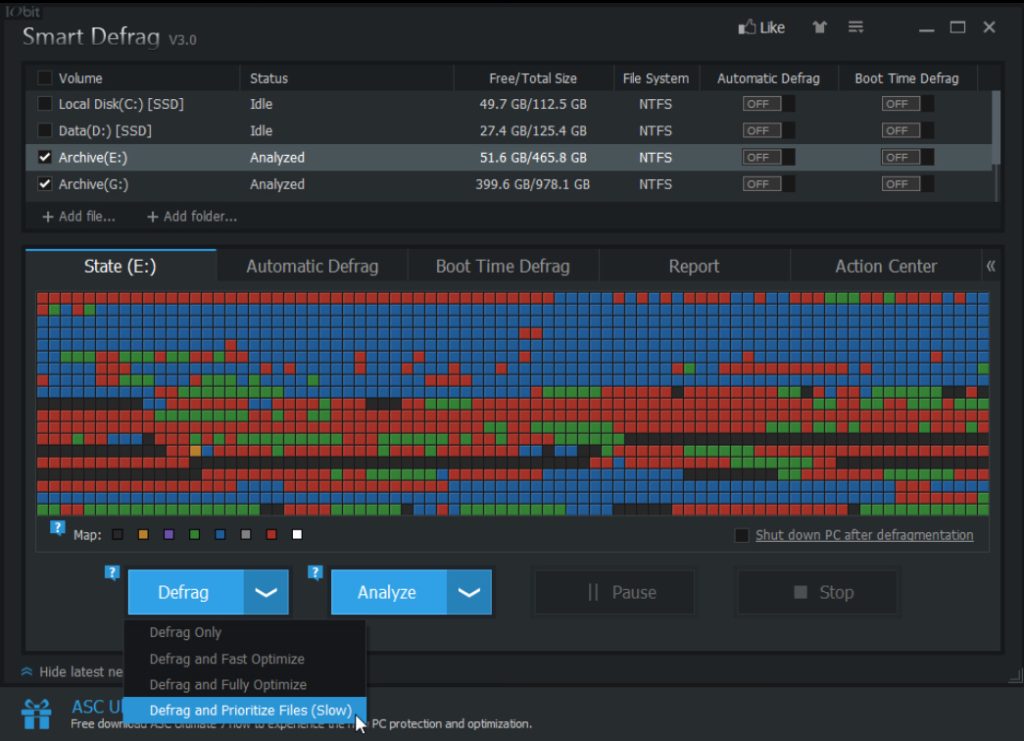Click the help icon next to Analyze button
This screenshot has height=741, width=1024.
coord(316,571)
